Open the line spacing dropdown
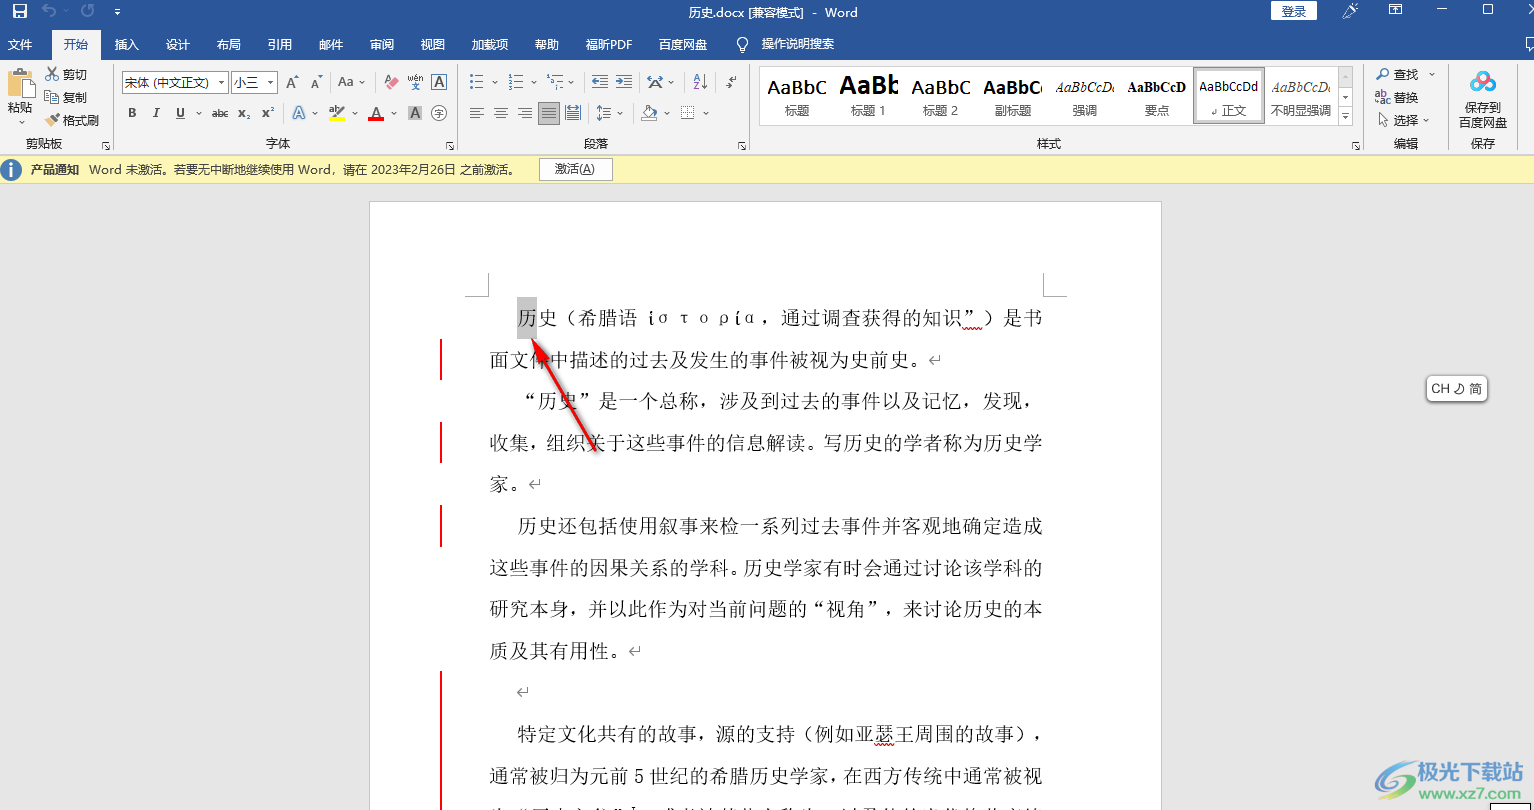The image size is (1534, 810). click(x=610, y=113)
